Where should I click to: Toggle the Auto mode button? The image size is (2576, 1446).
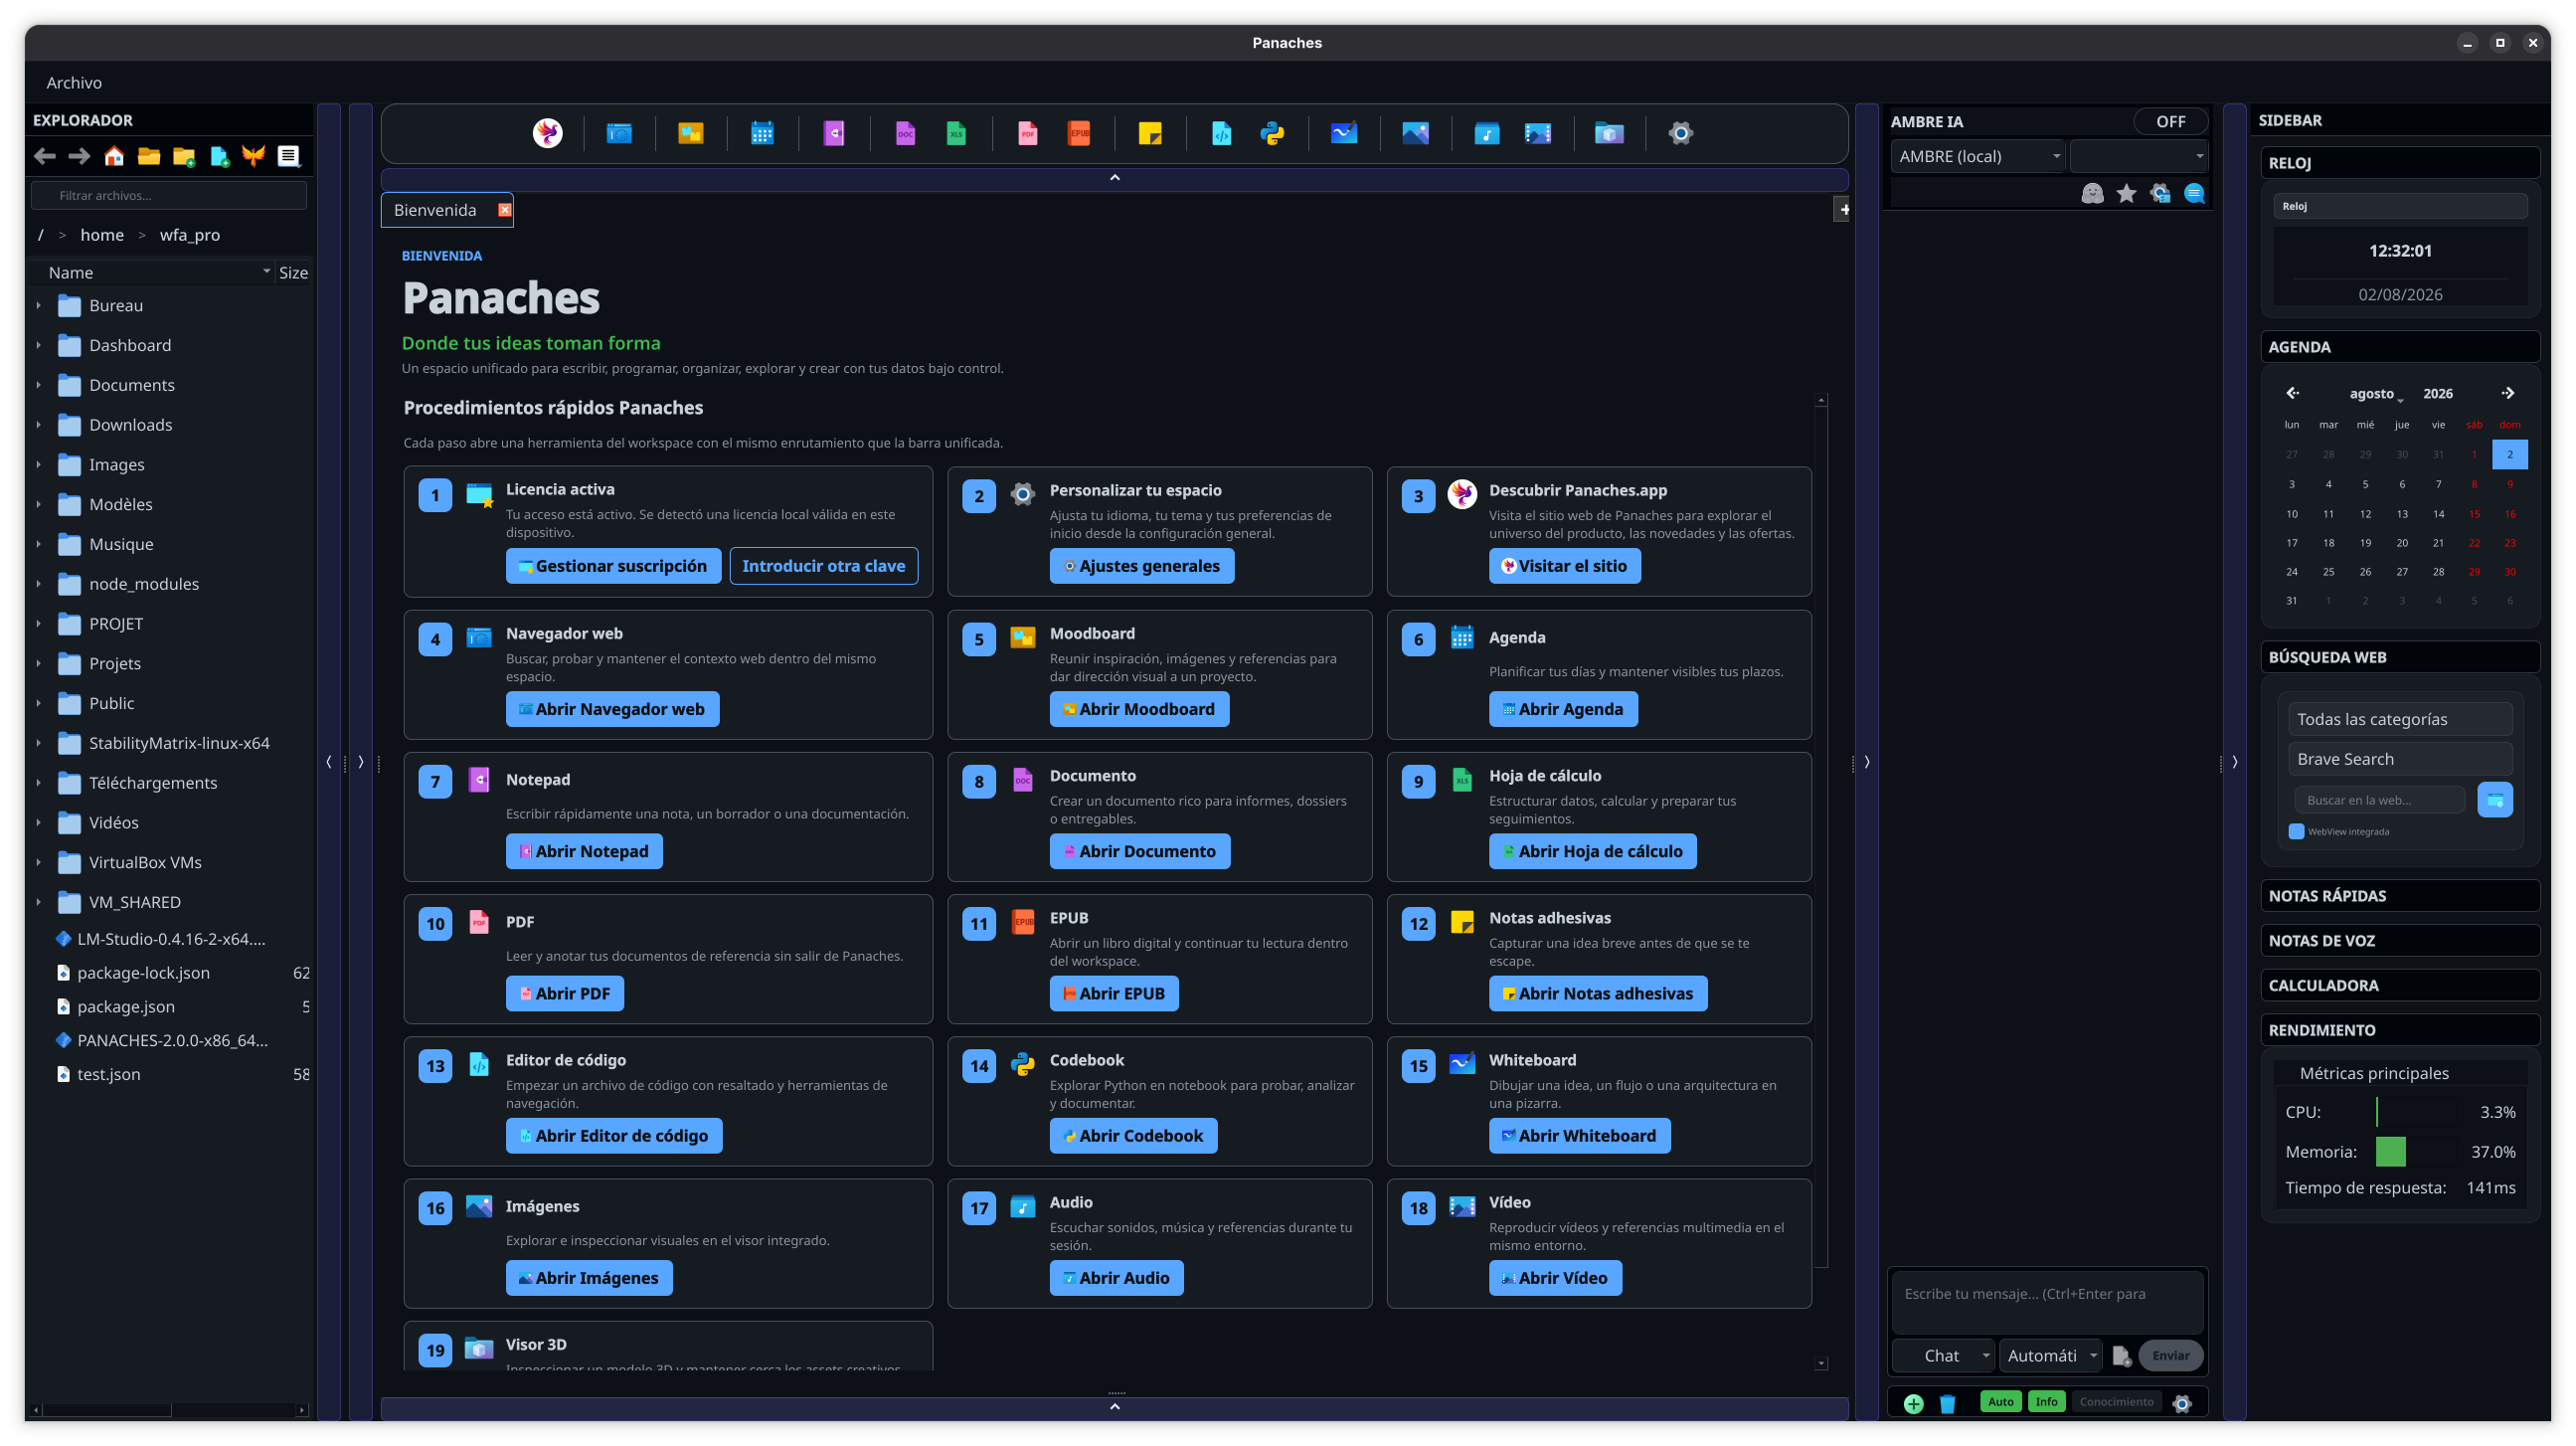2000,1402
